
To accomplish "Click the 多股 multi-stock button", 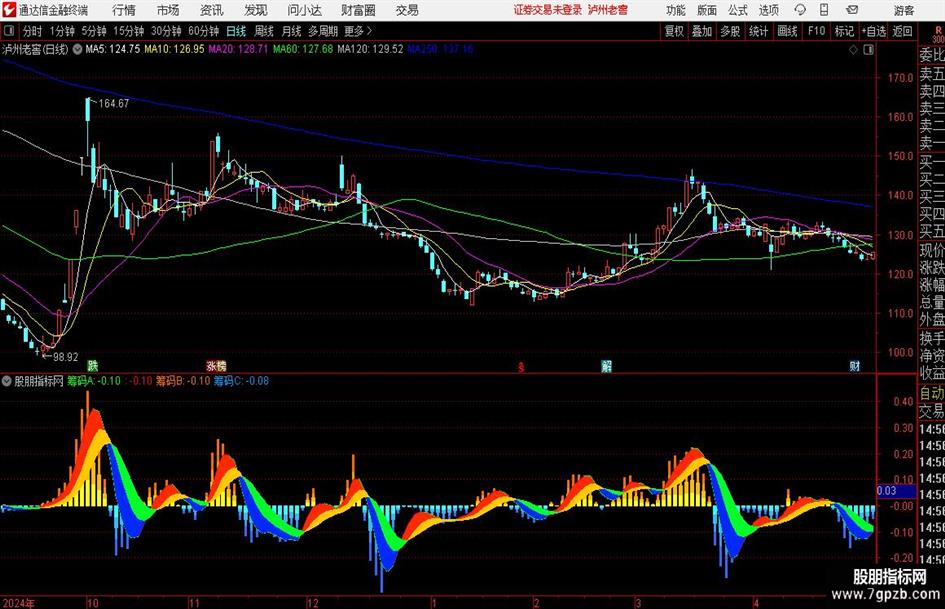I will (x=730, y=31).
